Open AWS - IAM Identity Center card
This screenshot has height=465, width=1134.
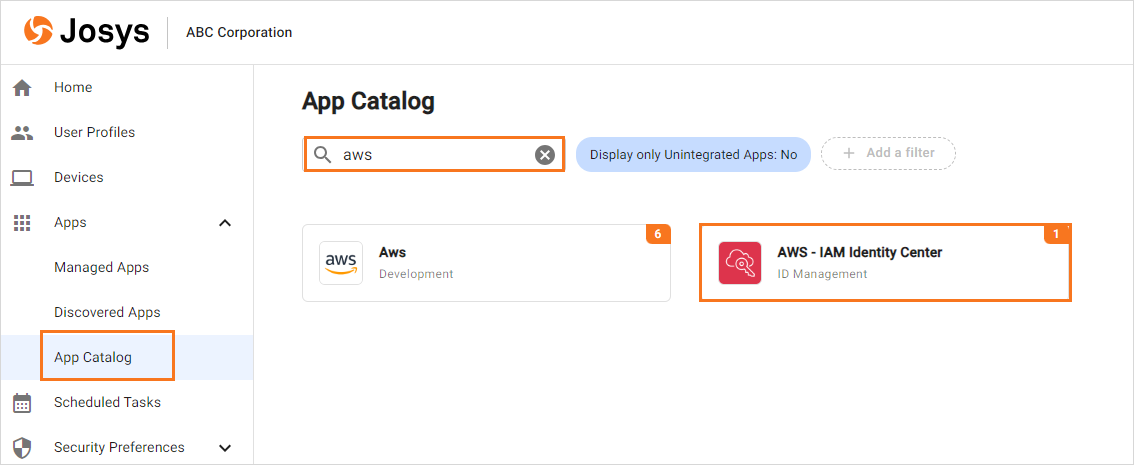[885, 263]
